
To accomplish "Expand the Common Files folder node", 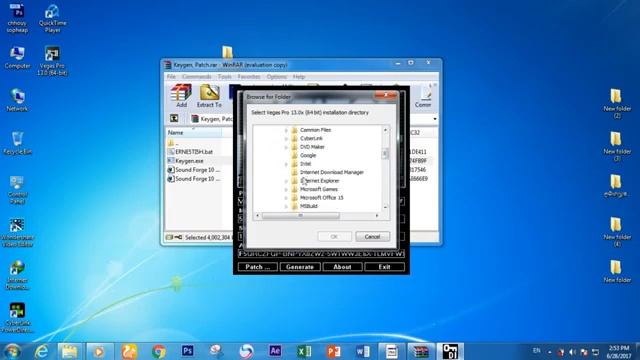I will coord(286,130).
